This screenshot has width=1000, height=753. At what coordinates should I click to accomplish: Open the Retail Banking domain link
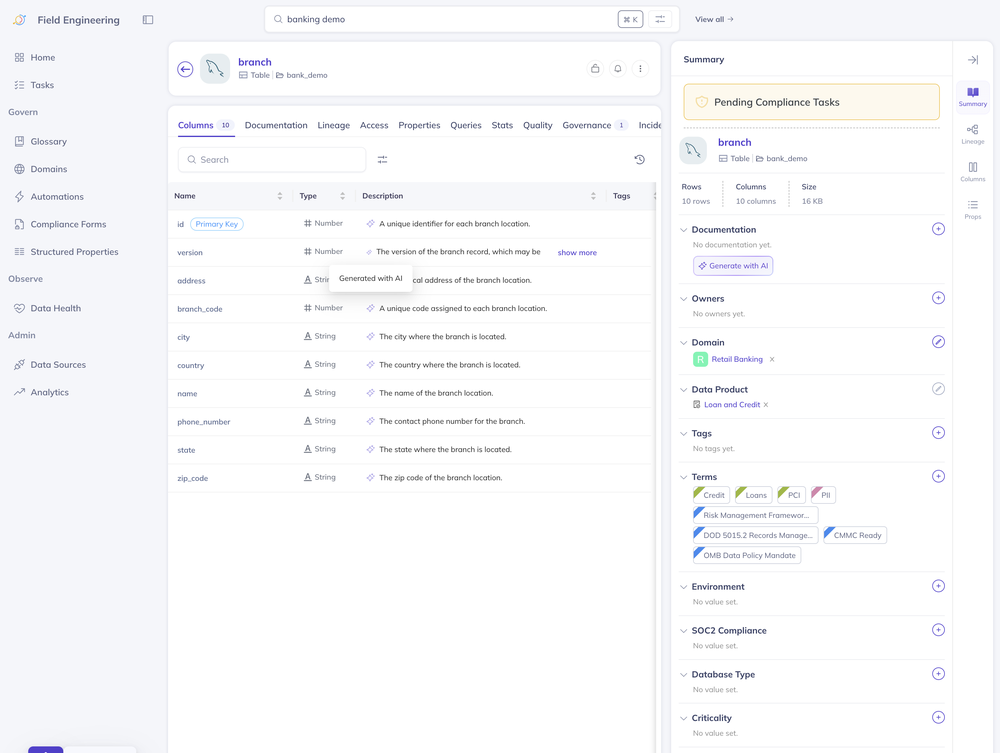(737, 360)
